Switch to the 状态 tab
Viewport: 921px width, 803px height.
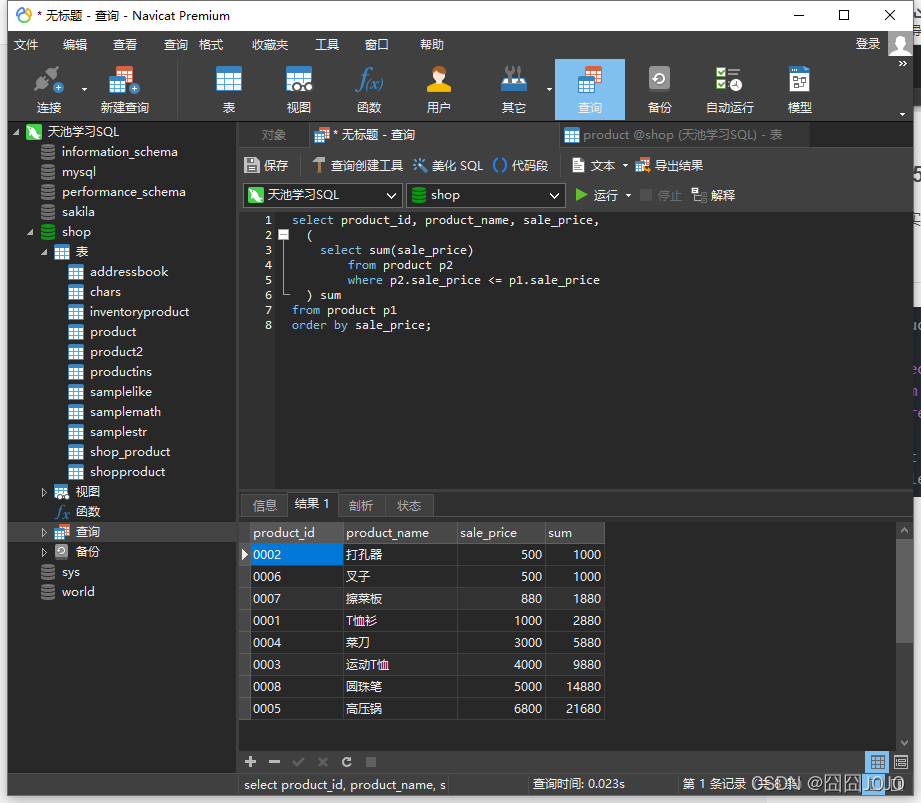pos(409,505)
